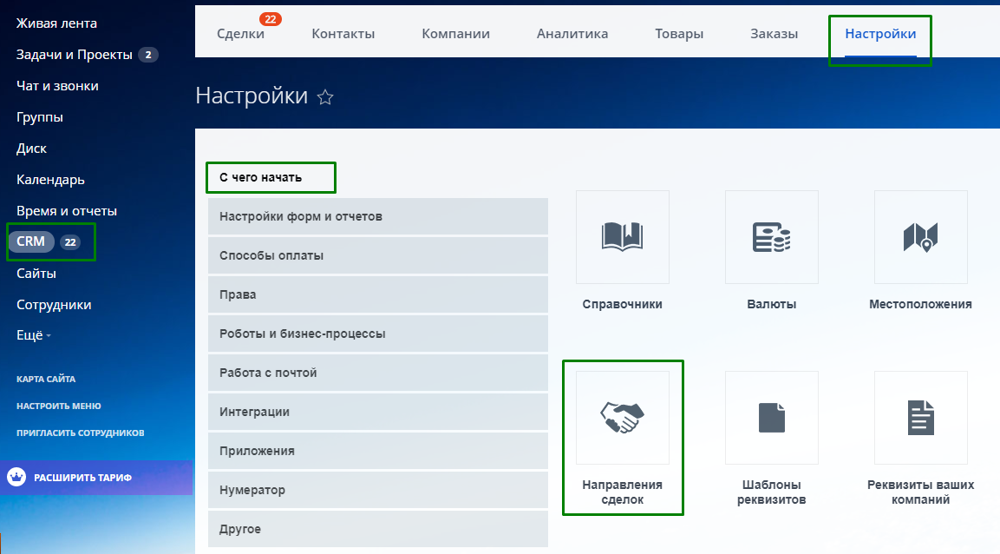Image resolution: width=1000 pixels, height=554 pixels.
Task: Switch to the Сделки tab
Action: click(x=241, y=34)
